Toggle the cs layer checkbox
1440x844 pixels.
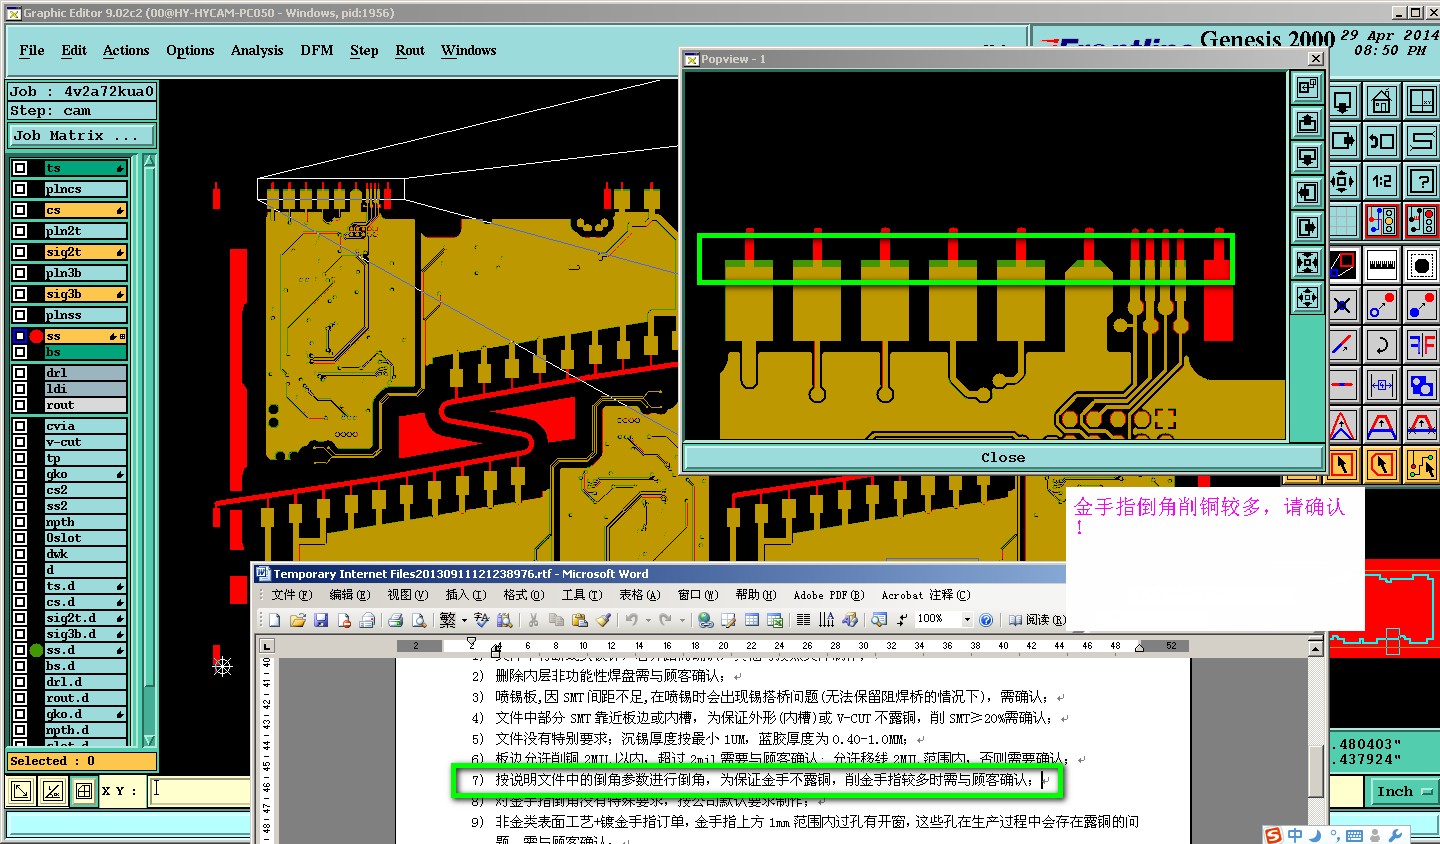click(20, 210)
